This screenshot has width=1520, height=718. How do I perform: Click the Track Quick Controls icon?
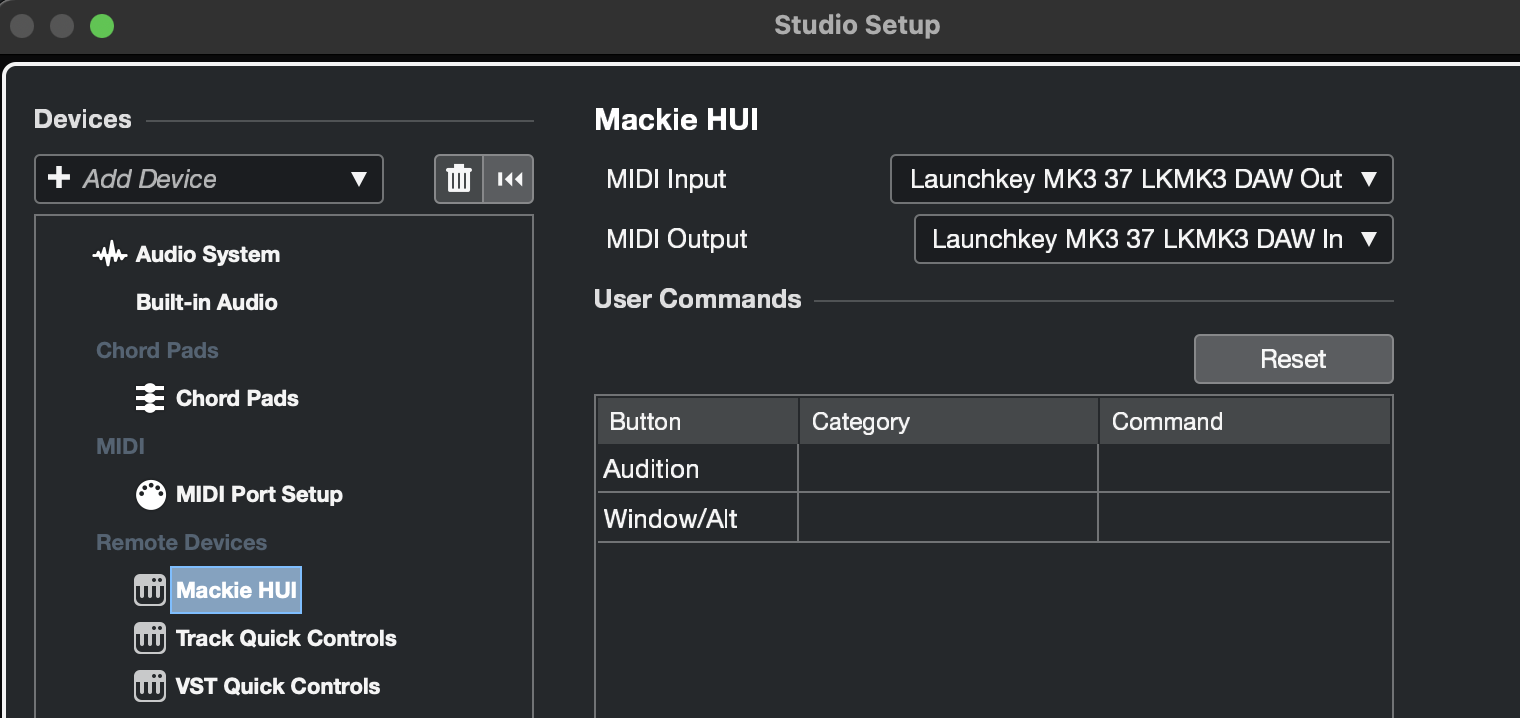click(150, 638)
